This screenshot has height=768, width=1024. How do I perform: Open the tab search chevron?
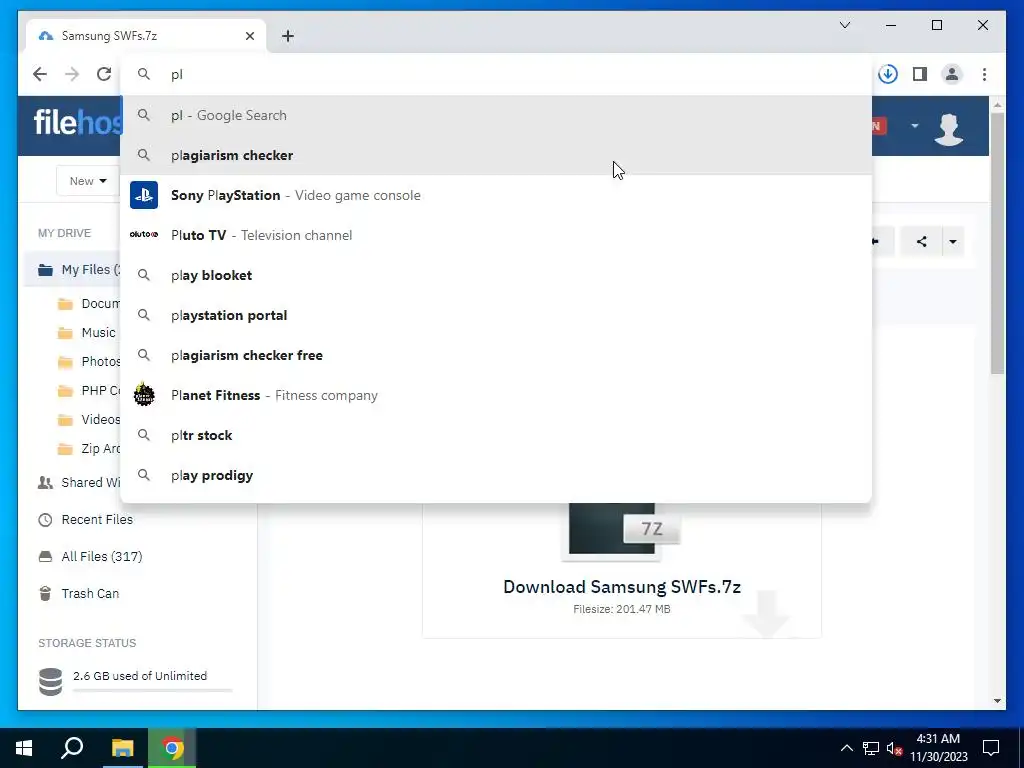coord(844,25)
